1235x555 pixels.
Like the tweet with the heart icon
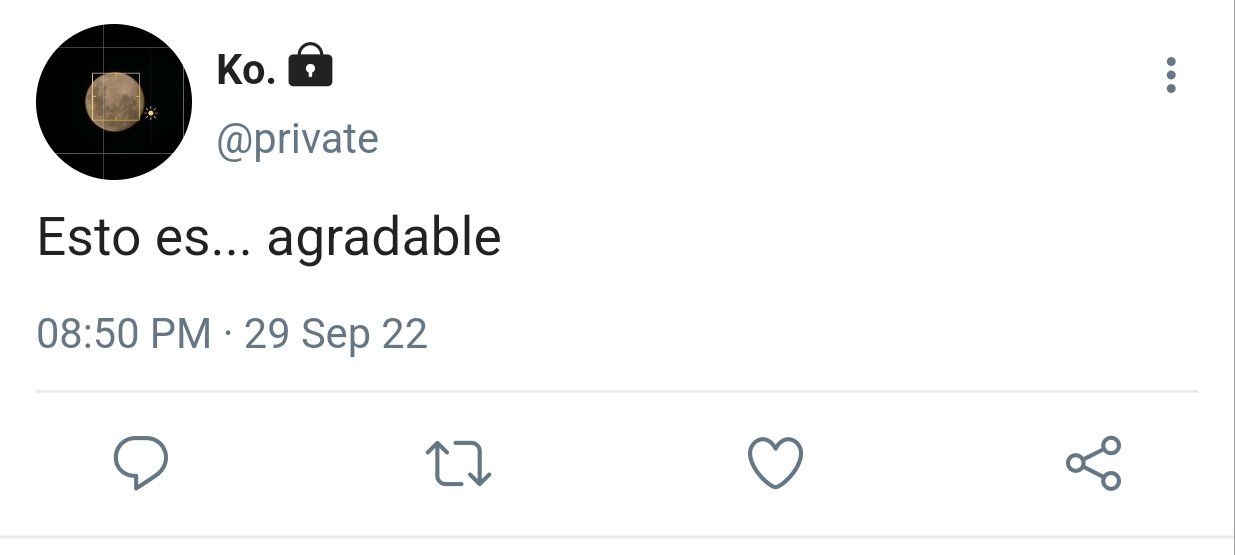776,463
